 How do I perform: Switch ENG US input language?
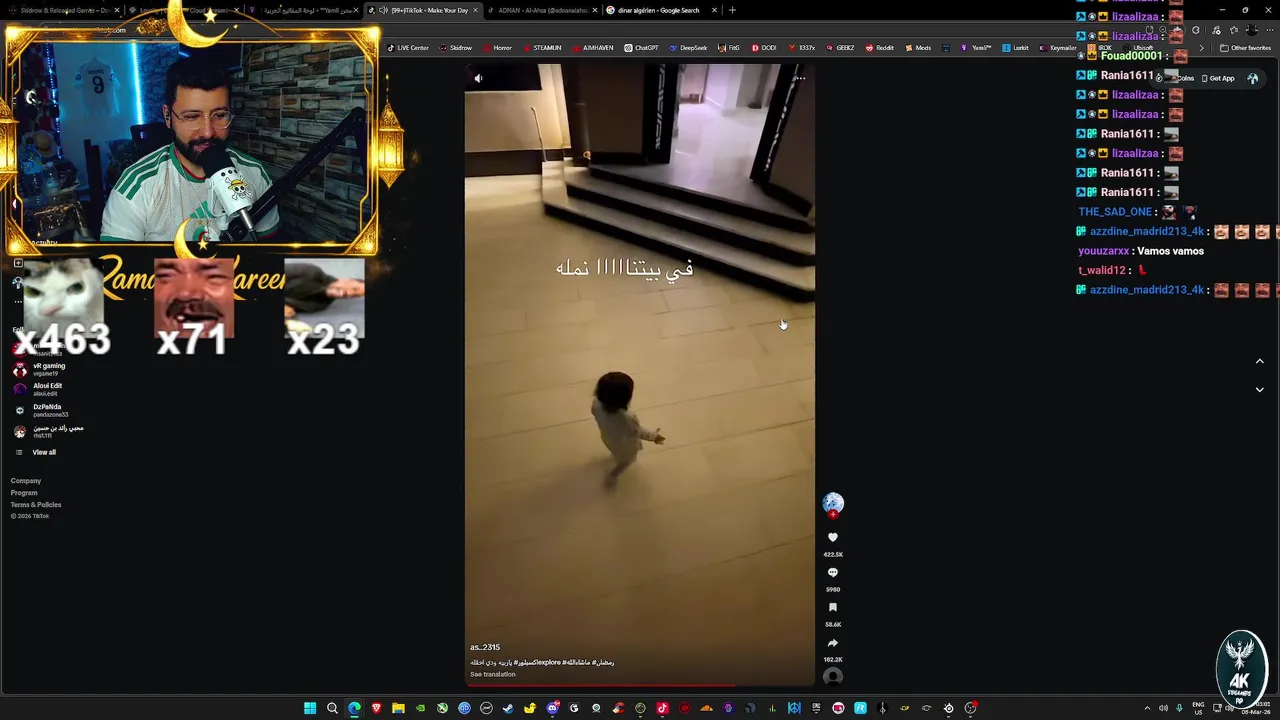[1198, 708]
